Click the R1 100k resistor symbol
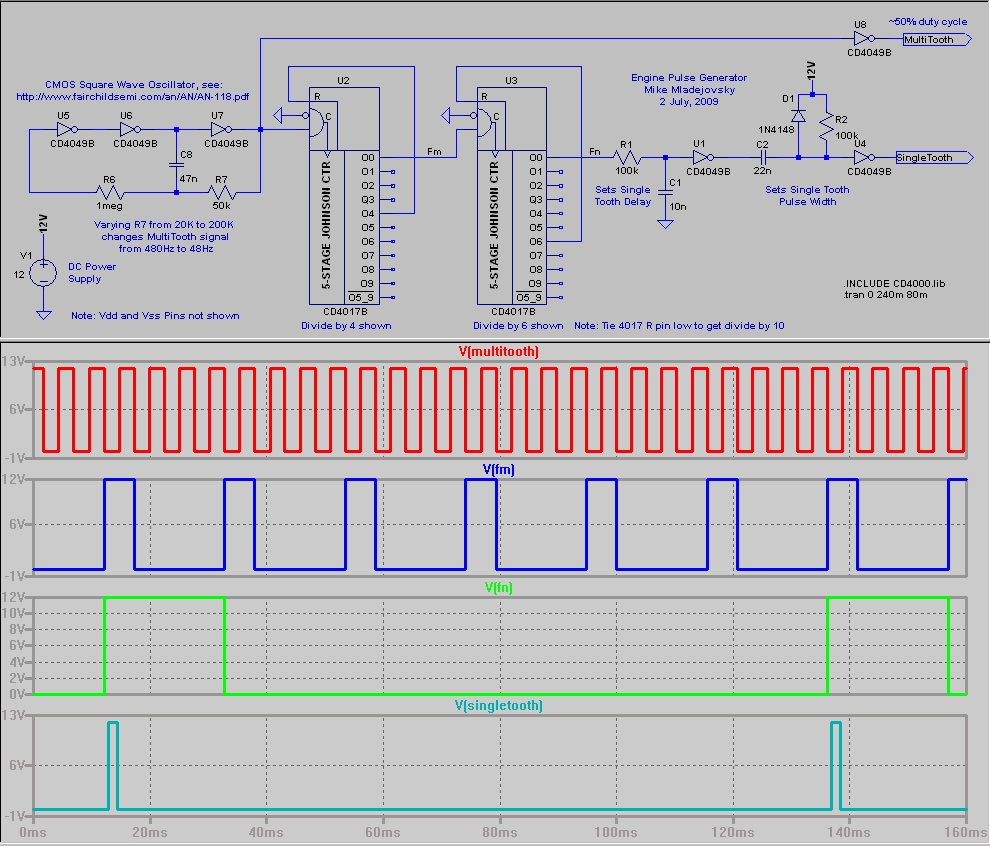The image size is (990, 846). click(627, 157)
